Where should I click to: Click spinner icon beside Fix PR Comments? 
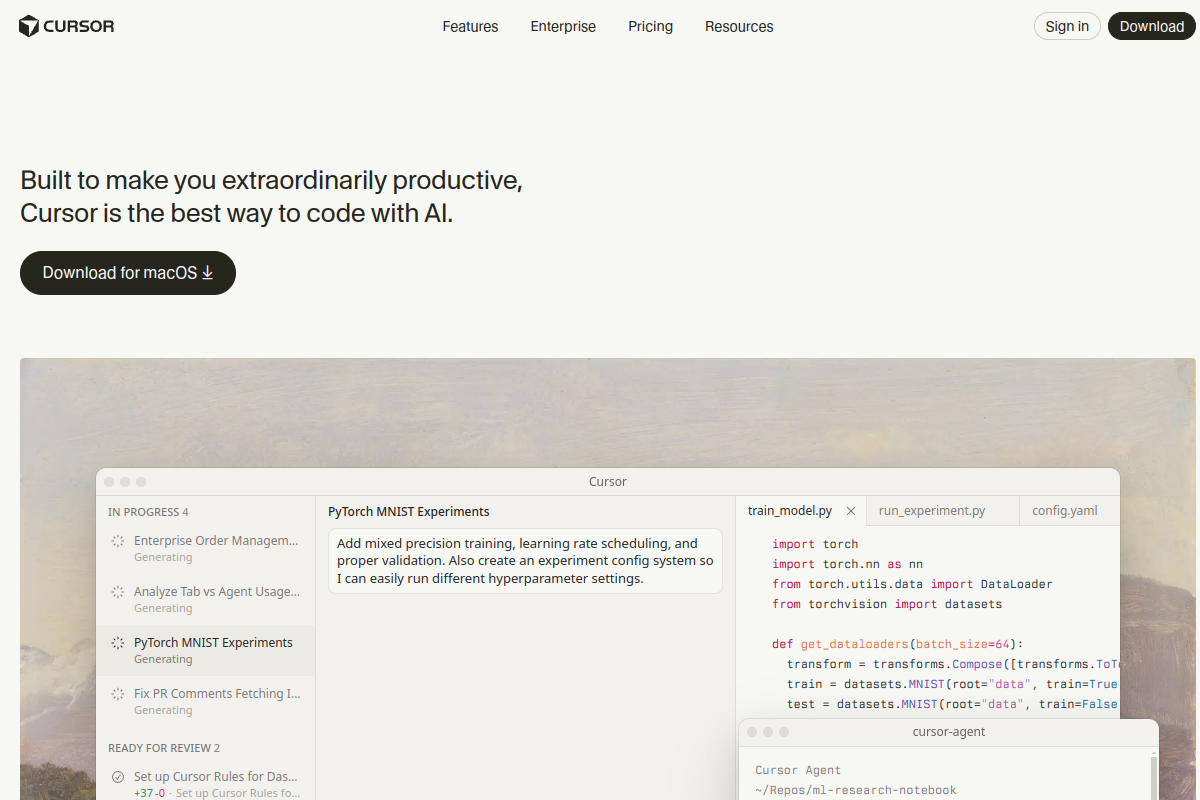pos(118,694)
